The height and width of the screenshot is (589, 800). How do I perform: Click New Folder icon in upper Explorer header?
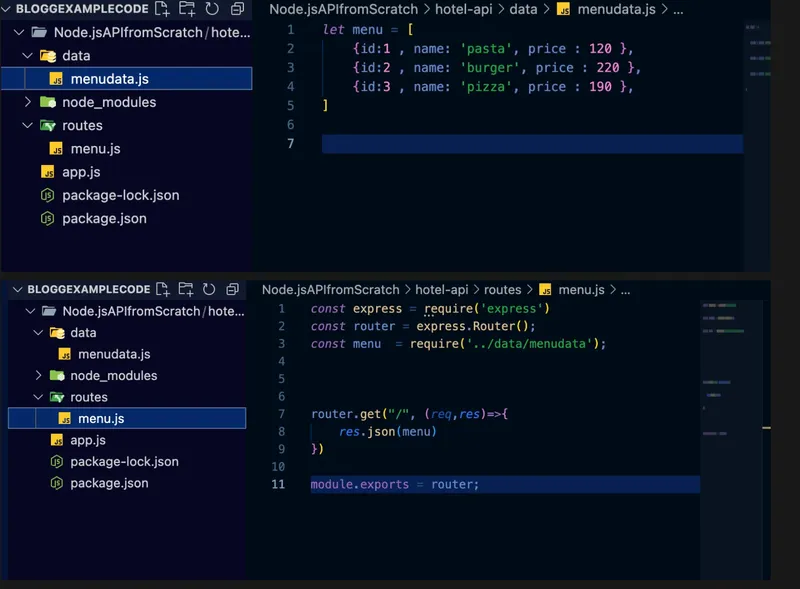[187, 9]
